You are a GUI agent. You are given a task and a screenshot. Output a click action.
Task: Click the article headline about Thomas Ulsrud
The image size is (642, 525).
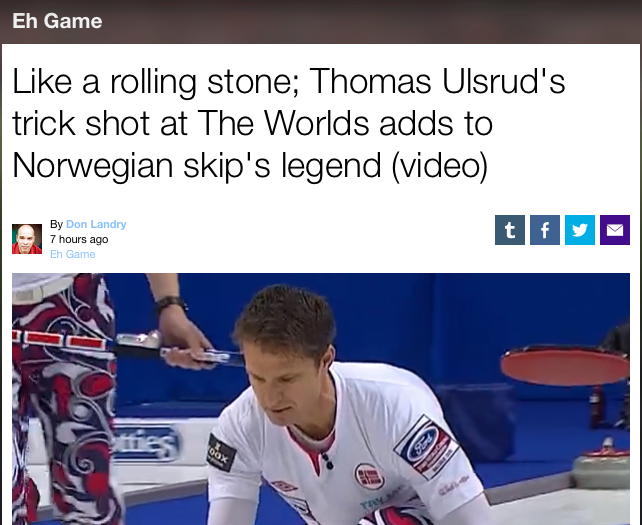pyautogui.click(x=289, y=123)
